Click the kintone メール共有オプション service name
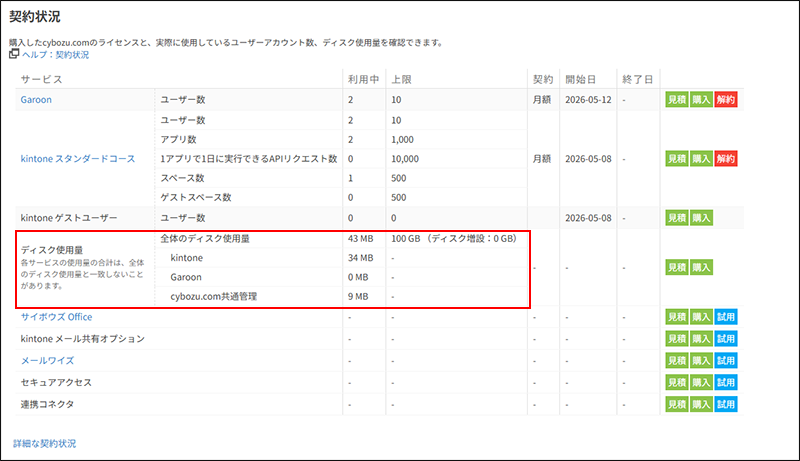Image resolution: width=800 pixels, height=461 pixels. (83, 339)
